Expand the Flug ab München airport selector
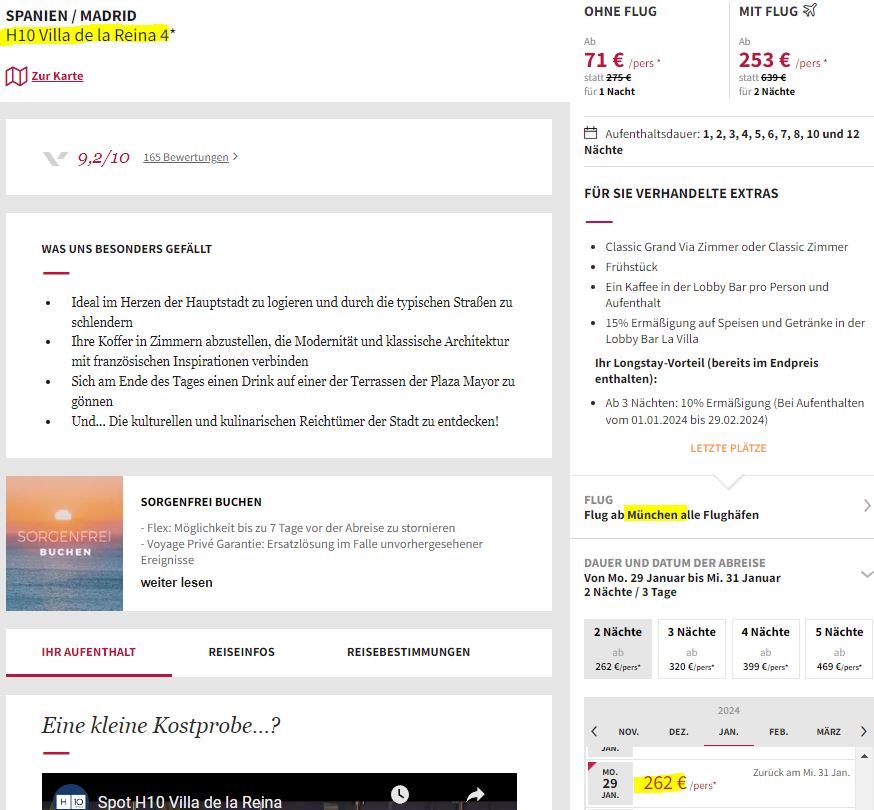Viewport: 874px width, 810px height. point(722,507)
